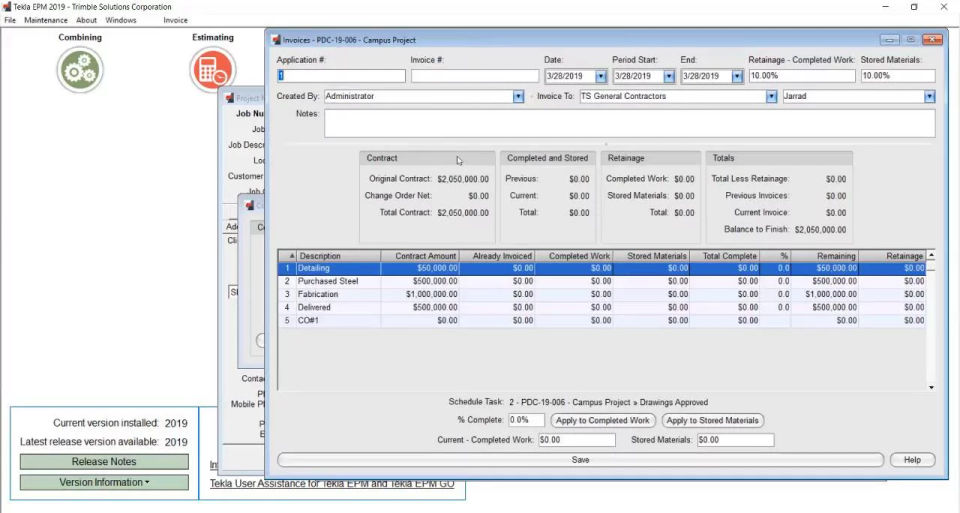Image resolution: width=960 pixels, height=513 pixels.
Task: Open the Invoice menu
Action: [175, 20]
